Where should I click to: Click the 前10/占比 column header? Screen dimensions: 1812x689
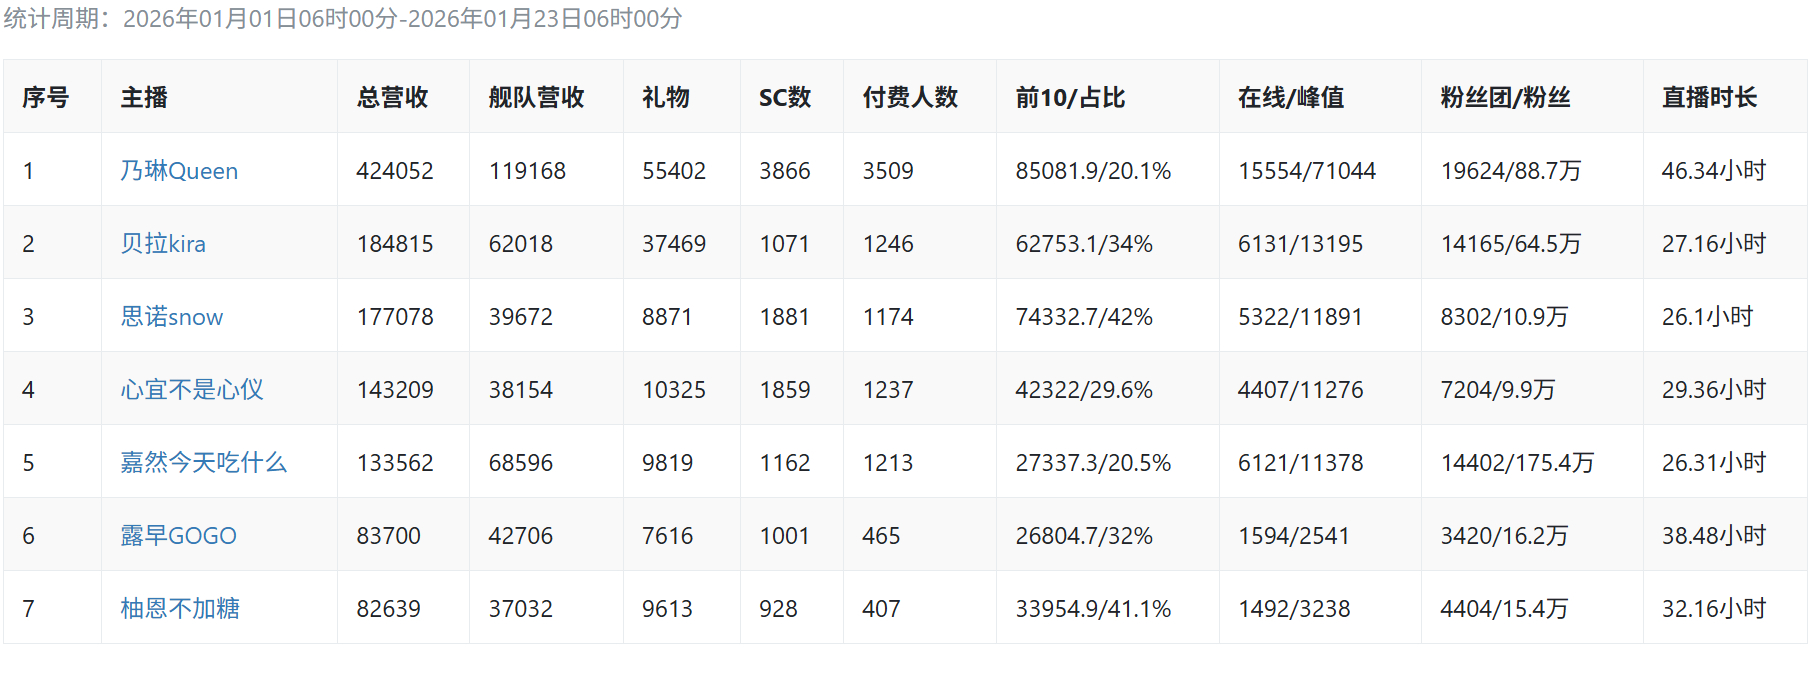click(1070, 98)
